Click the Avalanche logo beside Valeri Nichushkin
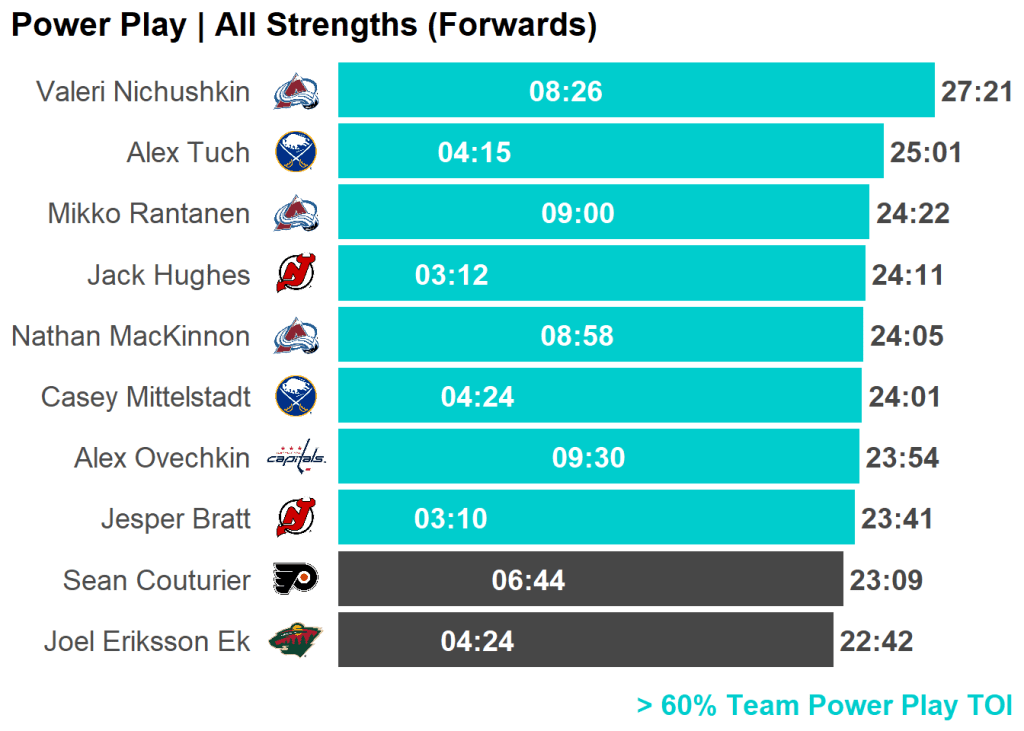 point(296,92)
